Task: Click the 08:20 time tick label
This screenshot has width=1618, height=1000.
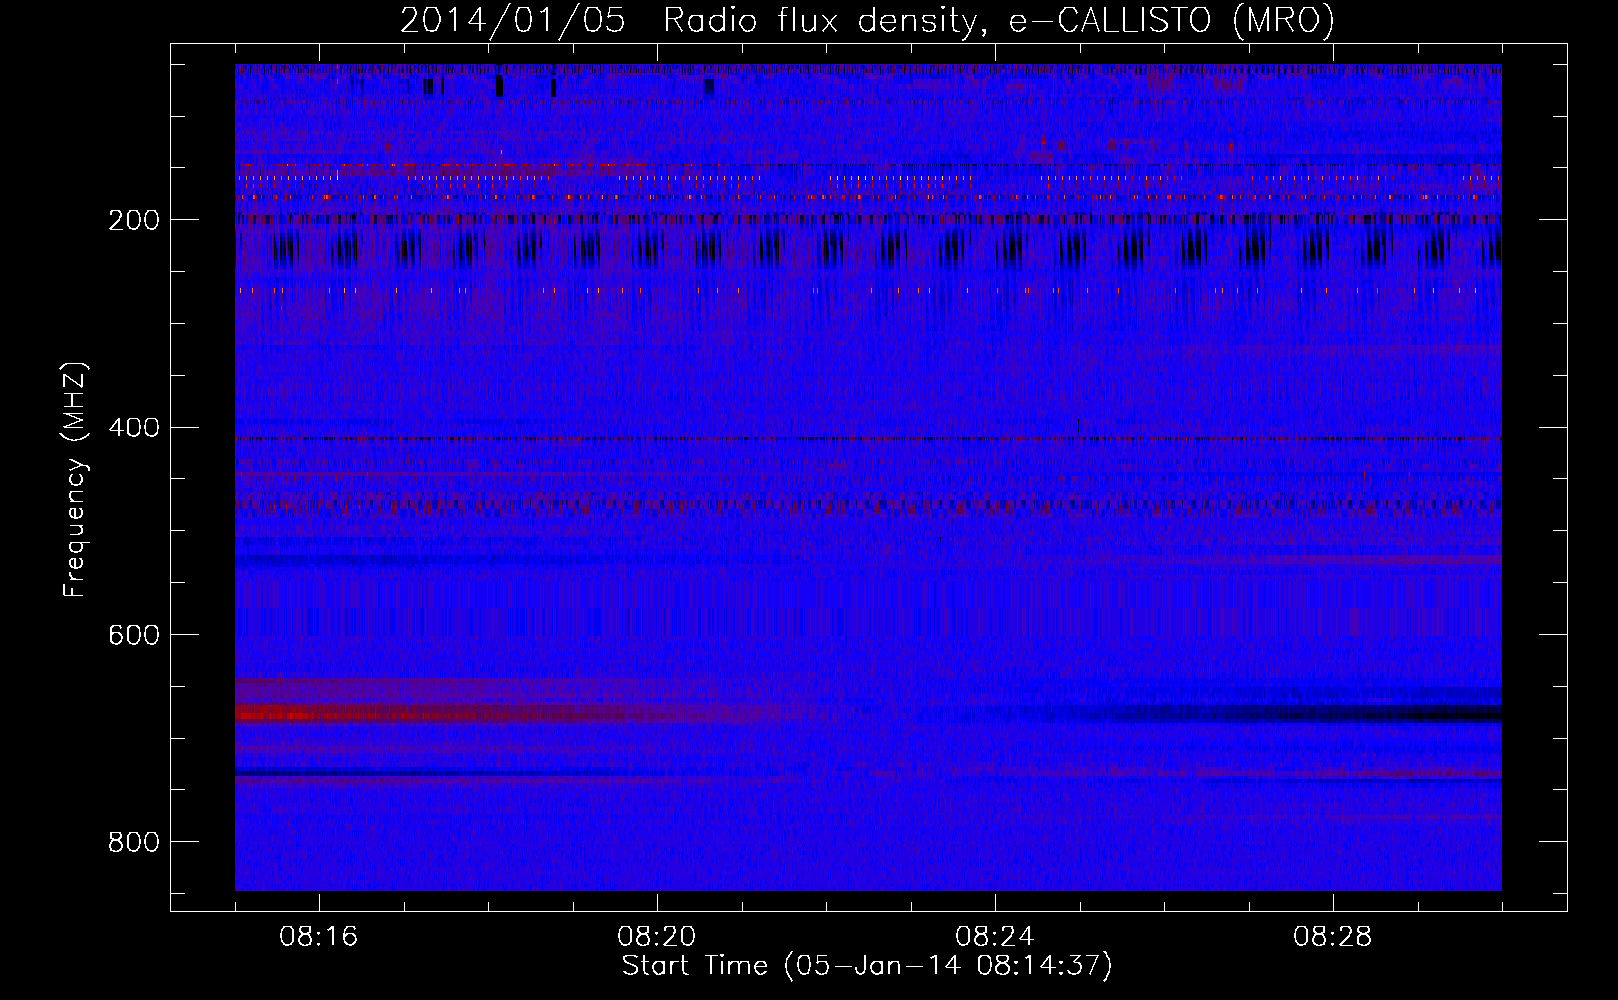Action: (x=657, y=937)
